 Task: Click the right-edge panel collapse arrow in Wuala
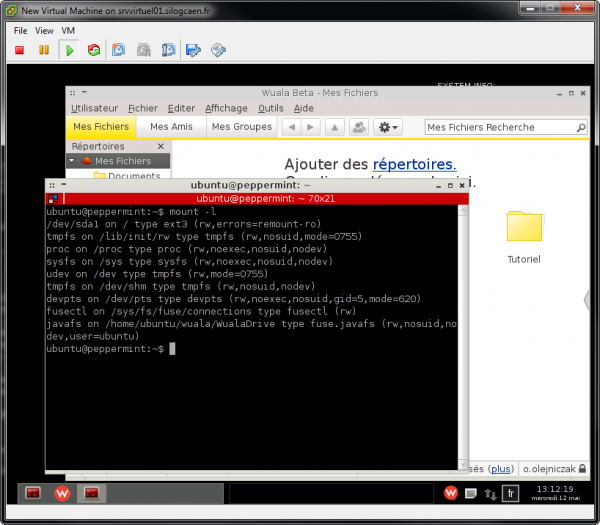586,299
